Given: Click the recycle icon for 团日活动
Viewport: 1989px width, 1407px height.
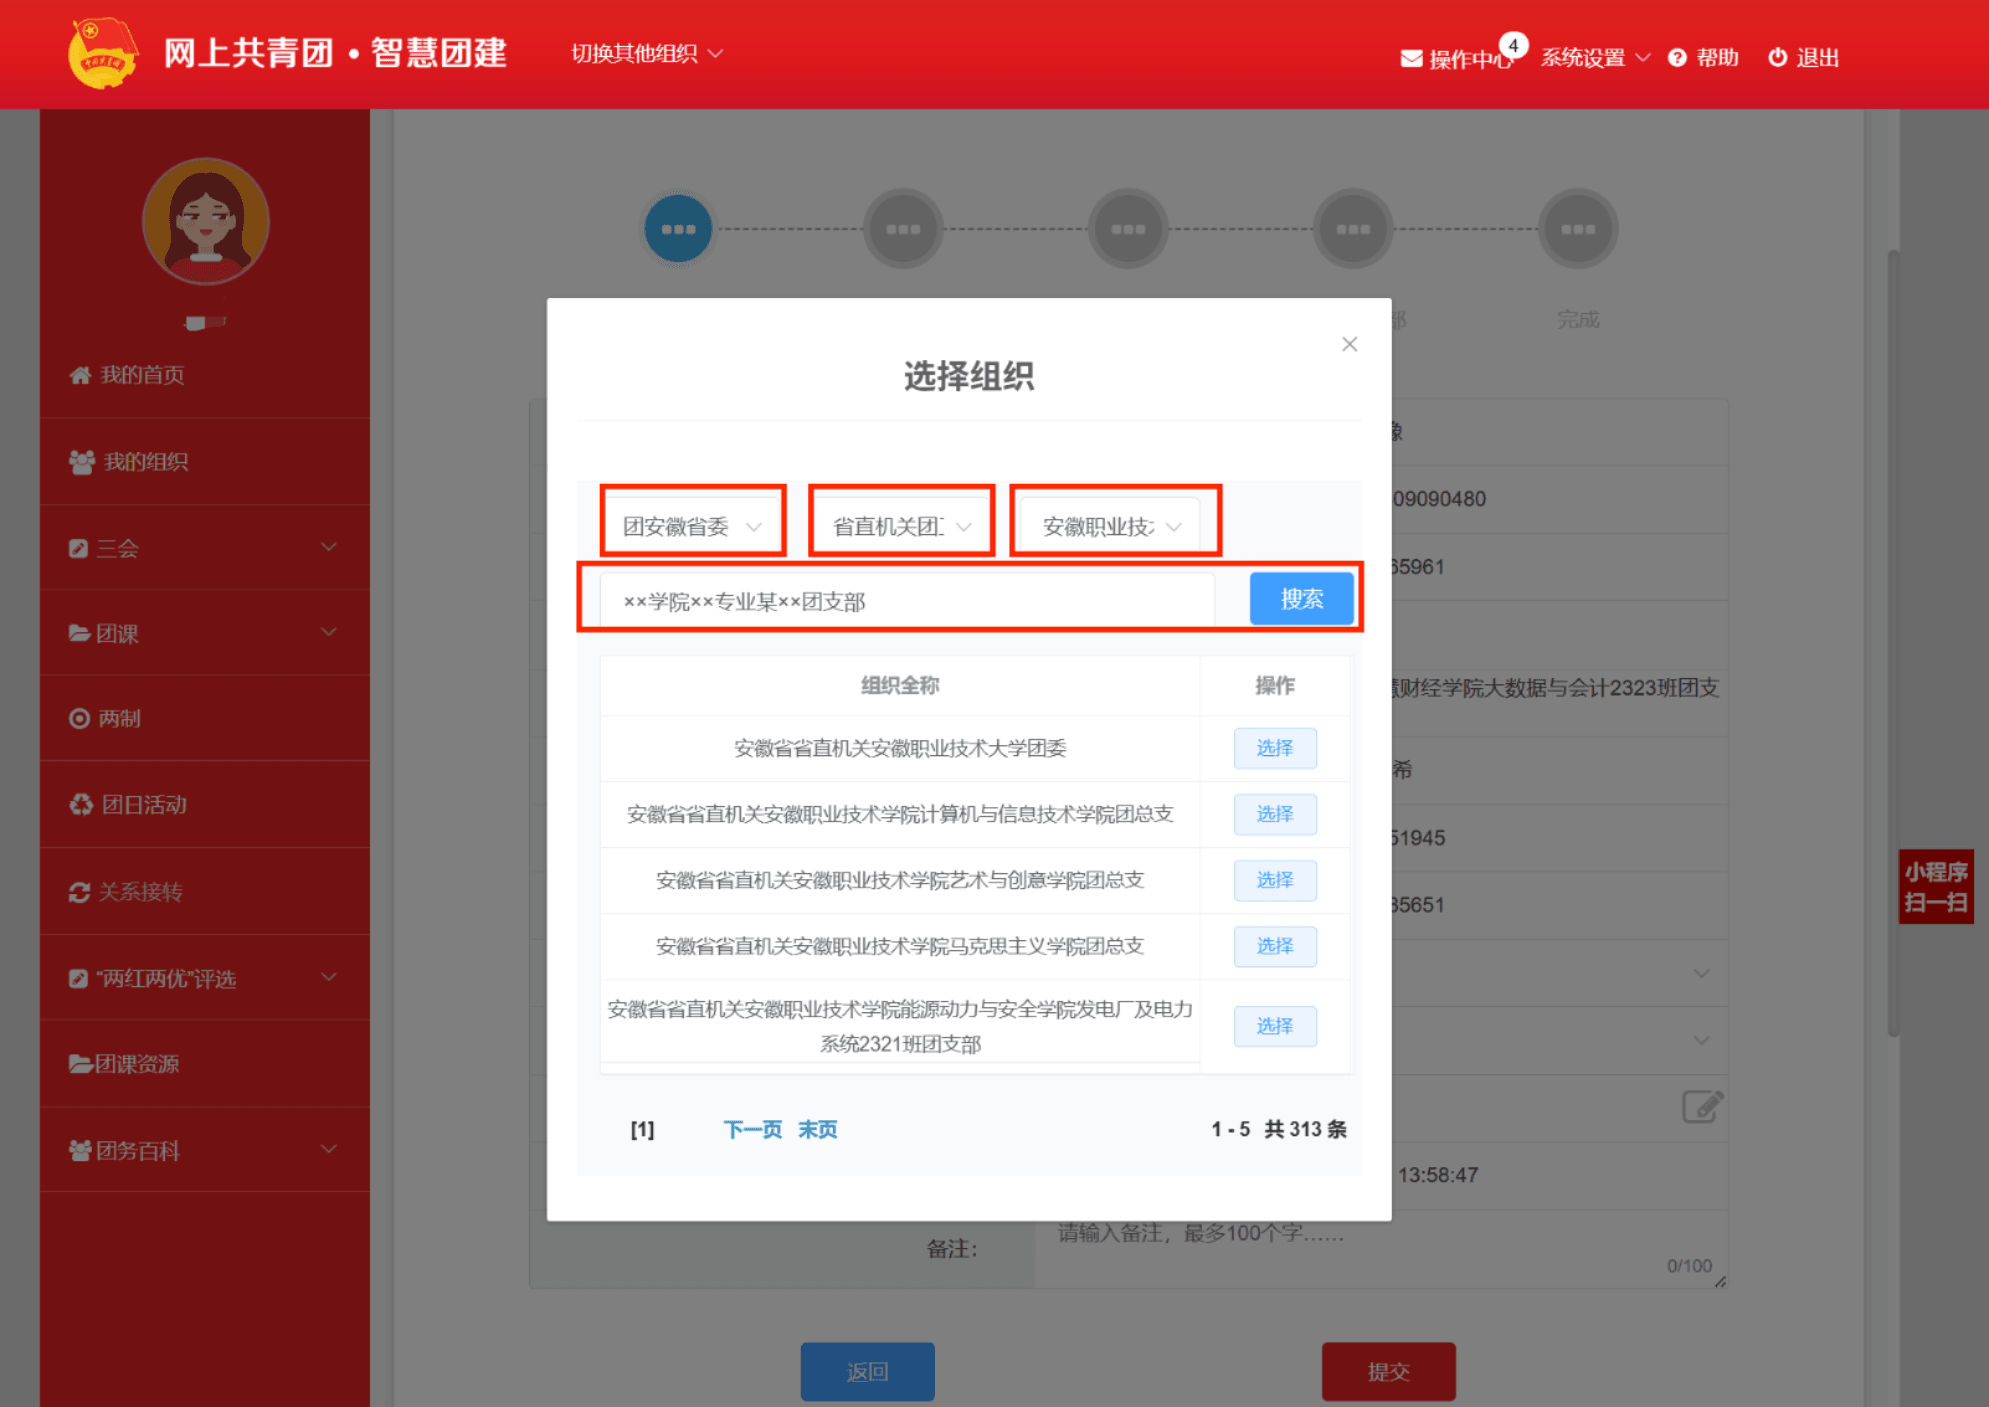Looking at the screenshot, I should pos(81,805).
